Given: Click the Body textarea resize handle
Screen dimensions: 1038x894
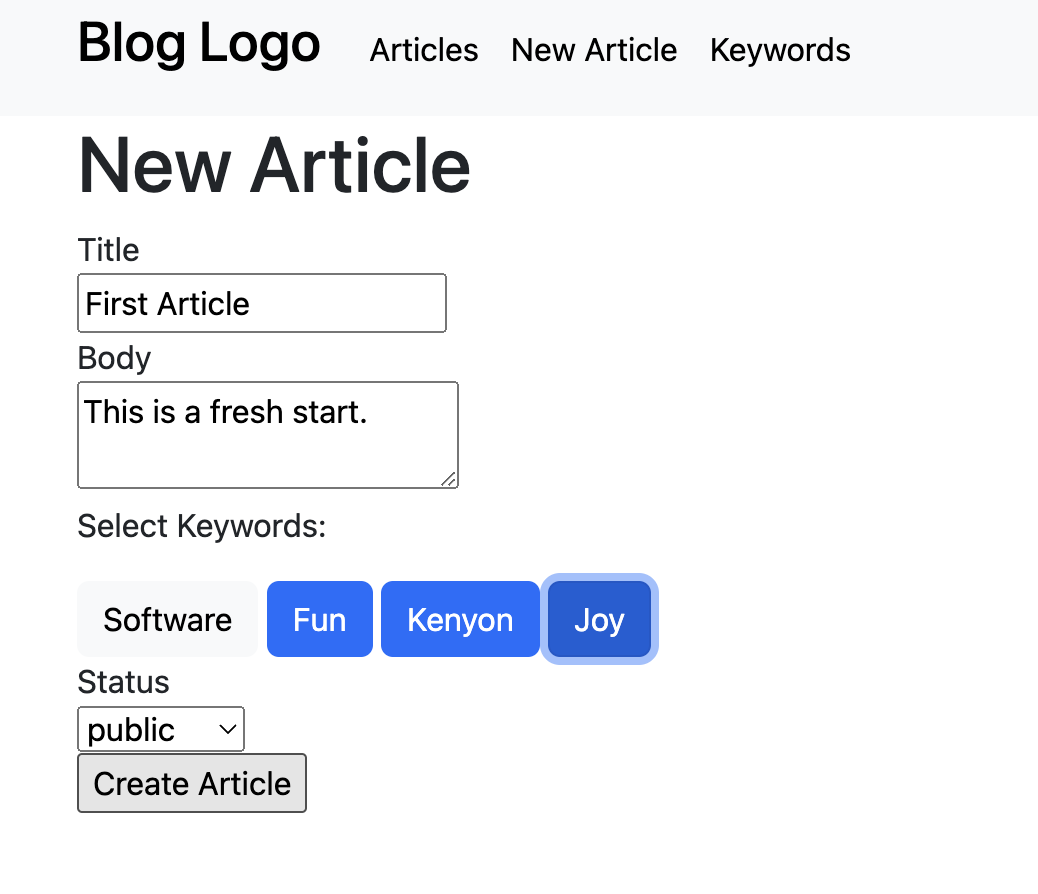Looking at the screenshot, I should point(449,479).
